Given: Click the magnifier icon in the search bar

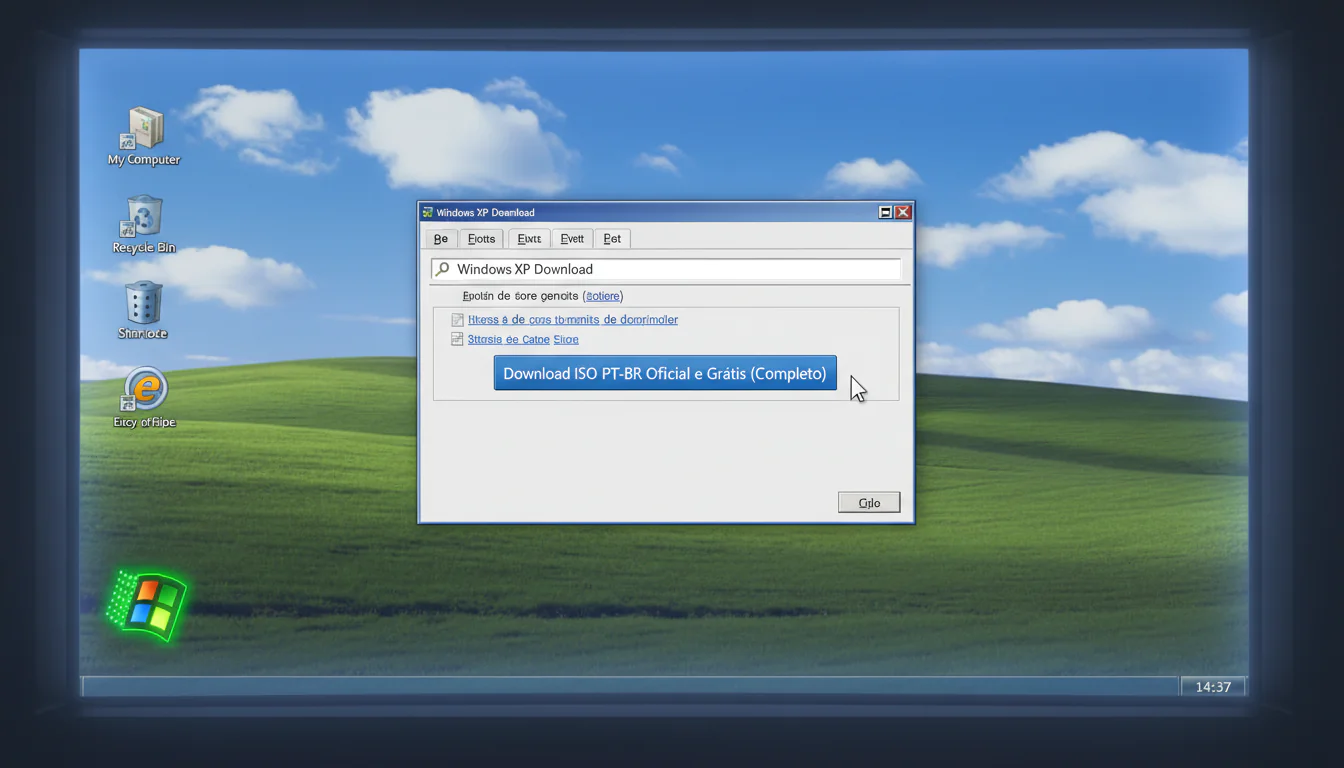Looking at the screenshot, I should [x=441, y=268].
